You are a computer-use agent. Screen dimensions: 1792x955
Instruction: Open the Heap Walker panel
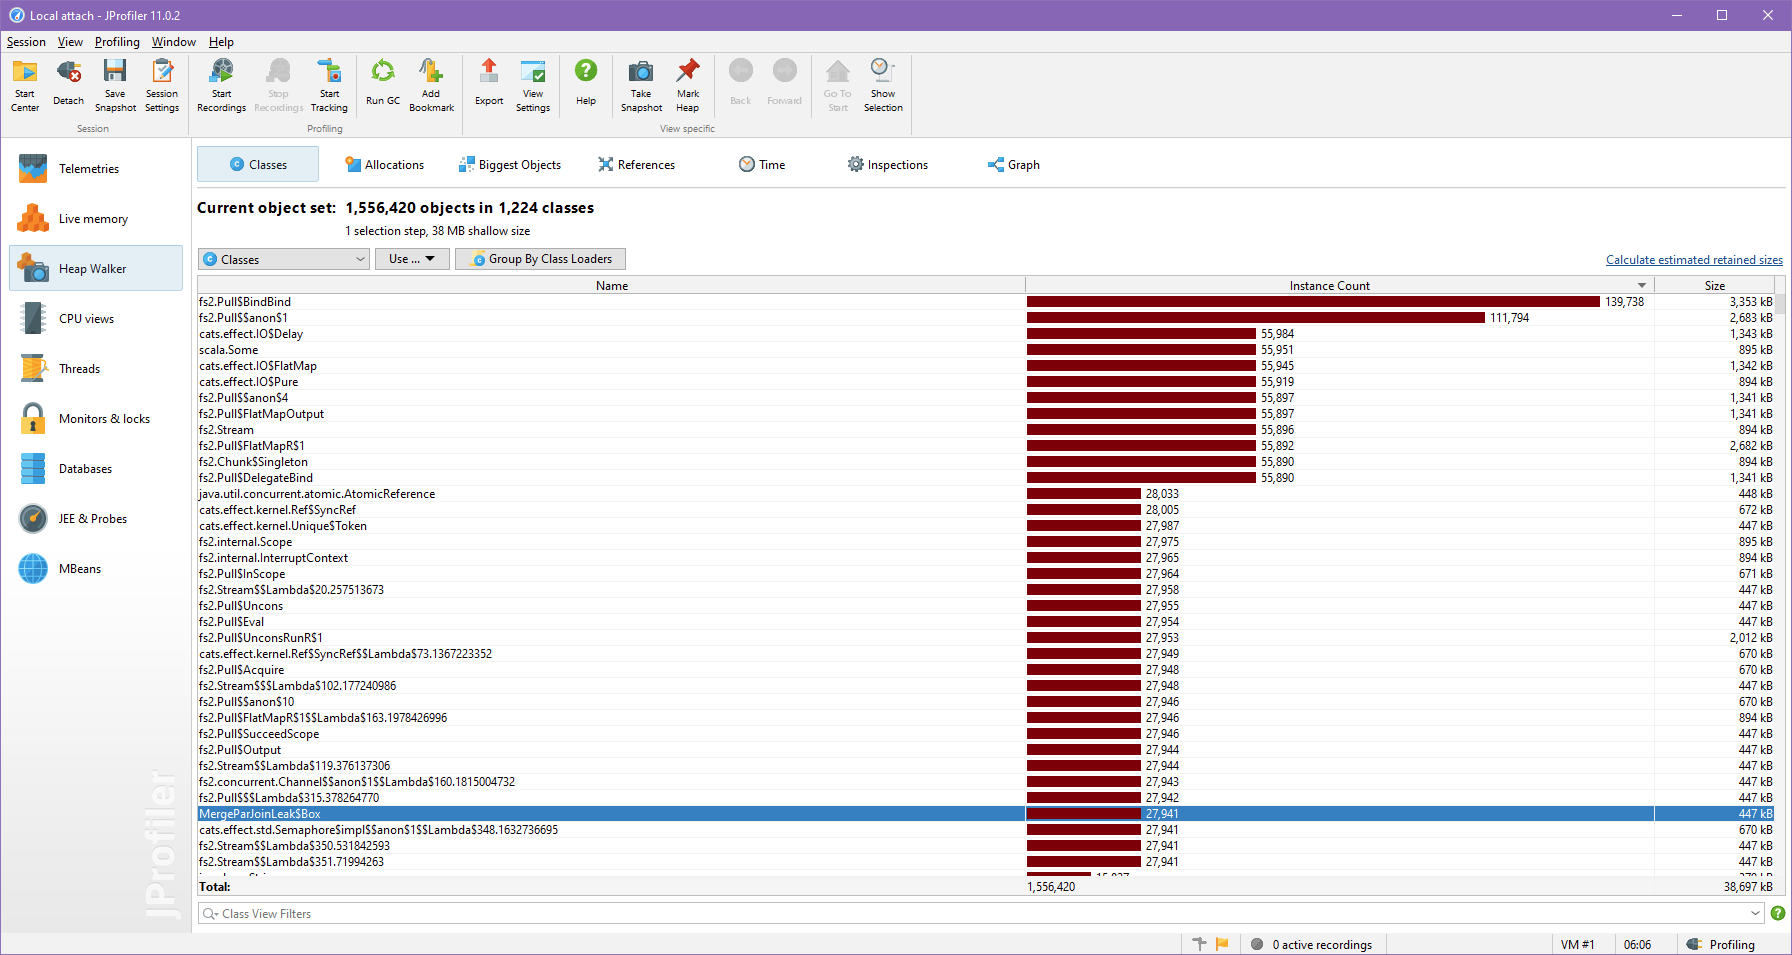tap(93, 268)
